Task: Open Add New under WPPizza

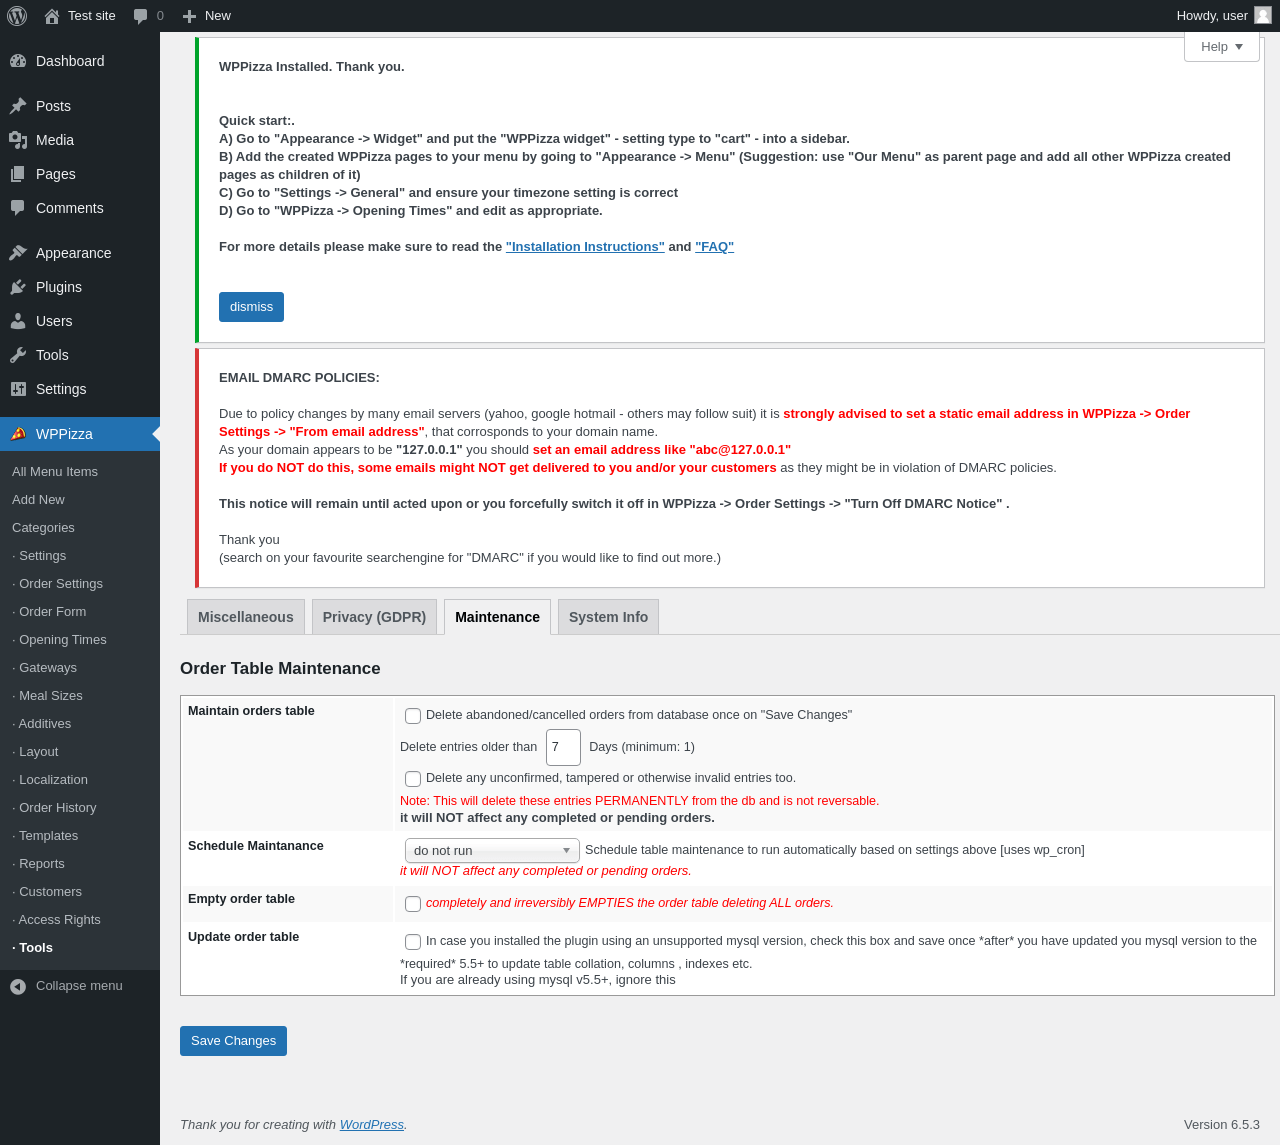Action: 38,499
